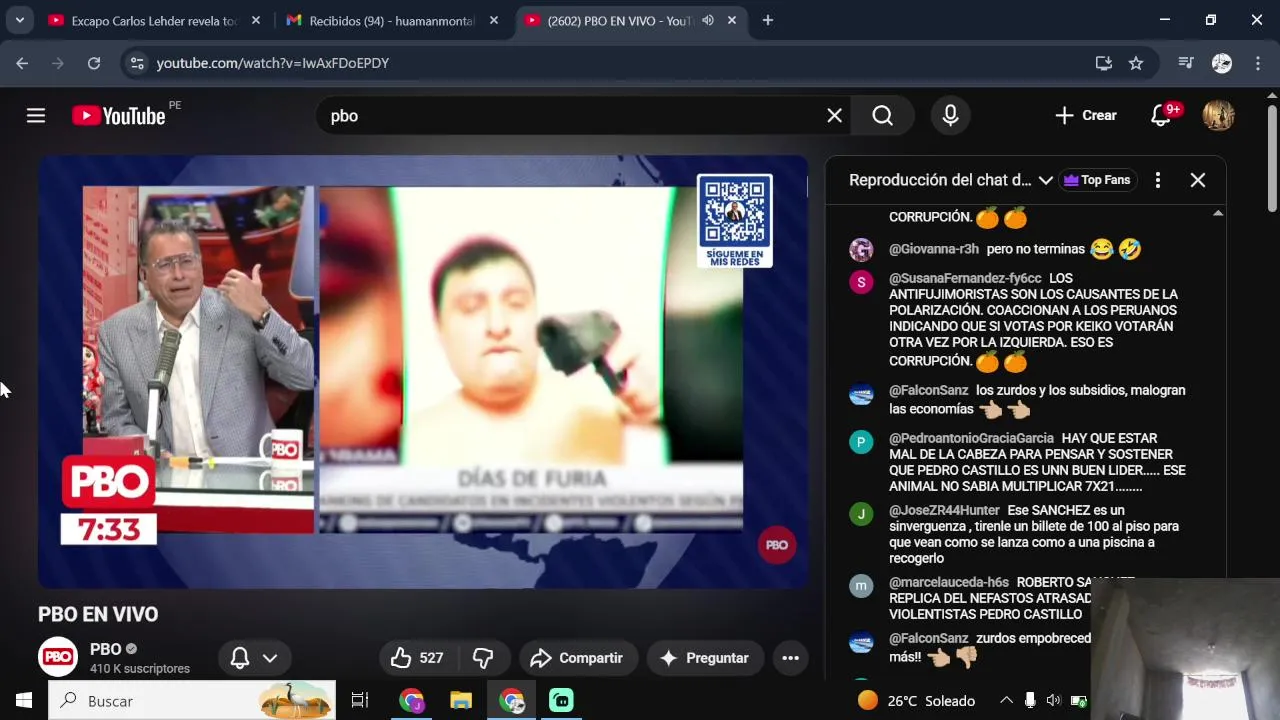
Task: Open @JoseZR44Hunter chat username
Action: click(x=944, y=510)
